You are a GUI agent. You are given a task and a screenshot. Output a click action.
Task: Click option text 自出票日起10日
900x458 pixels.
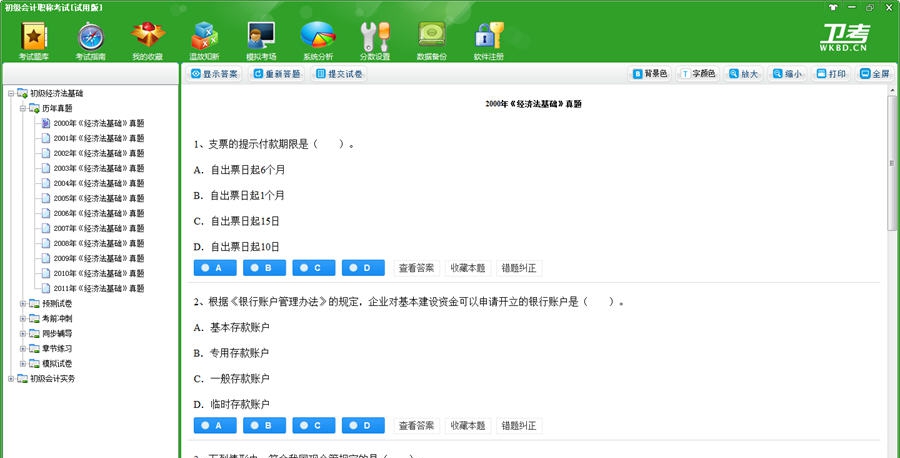[x=245, y=247]
